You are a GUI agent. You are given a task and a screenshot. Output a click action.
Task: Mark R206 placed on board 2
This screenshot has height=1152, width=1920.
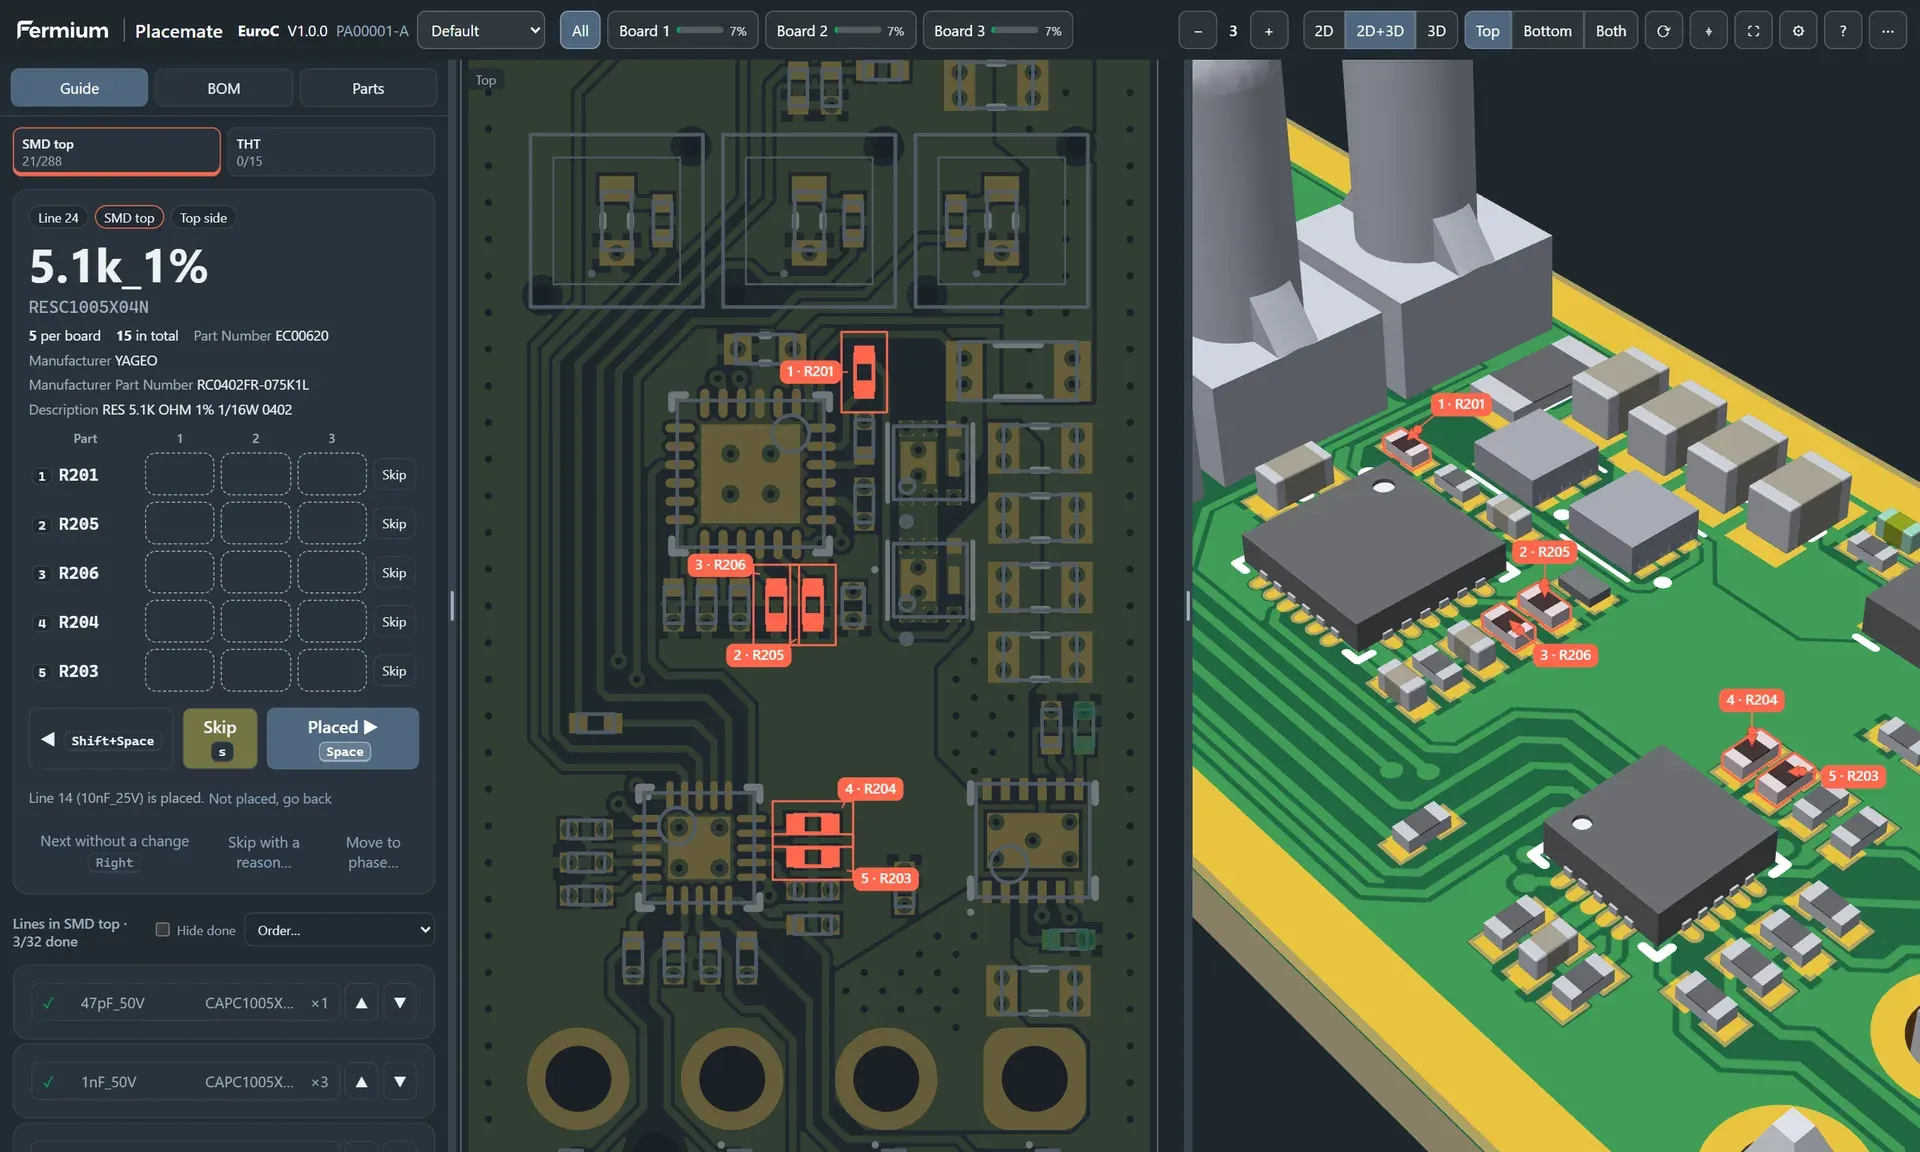point(256,572)
